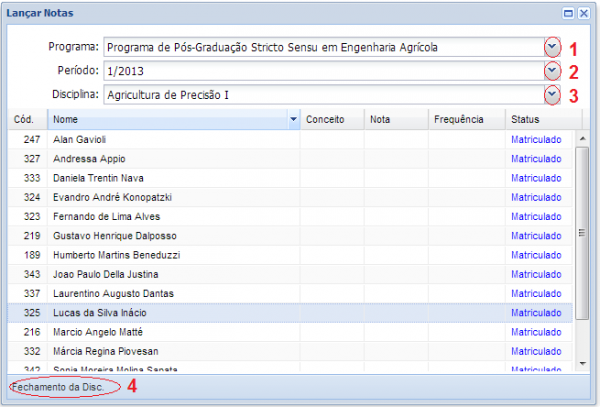600x407 pixels.
Task: Expand the Período dropdown list
Action: point(552,71)
